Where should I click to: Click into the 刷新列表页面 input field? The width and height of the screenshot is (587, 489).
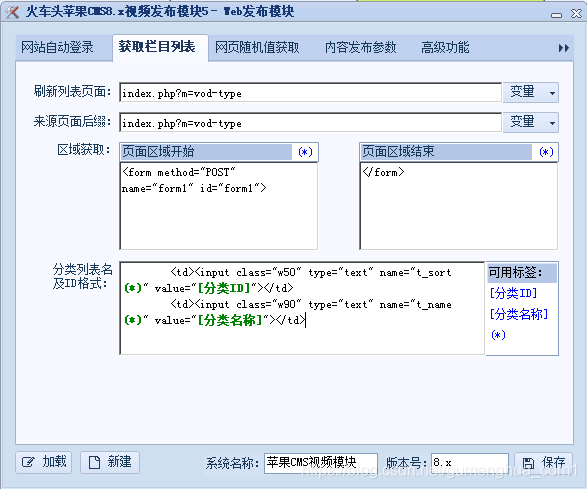click(x=310, y=92)
